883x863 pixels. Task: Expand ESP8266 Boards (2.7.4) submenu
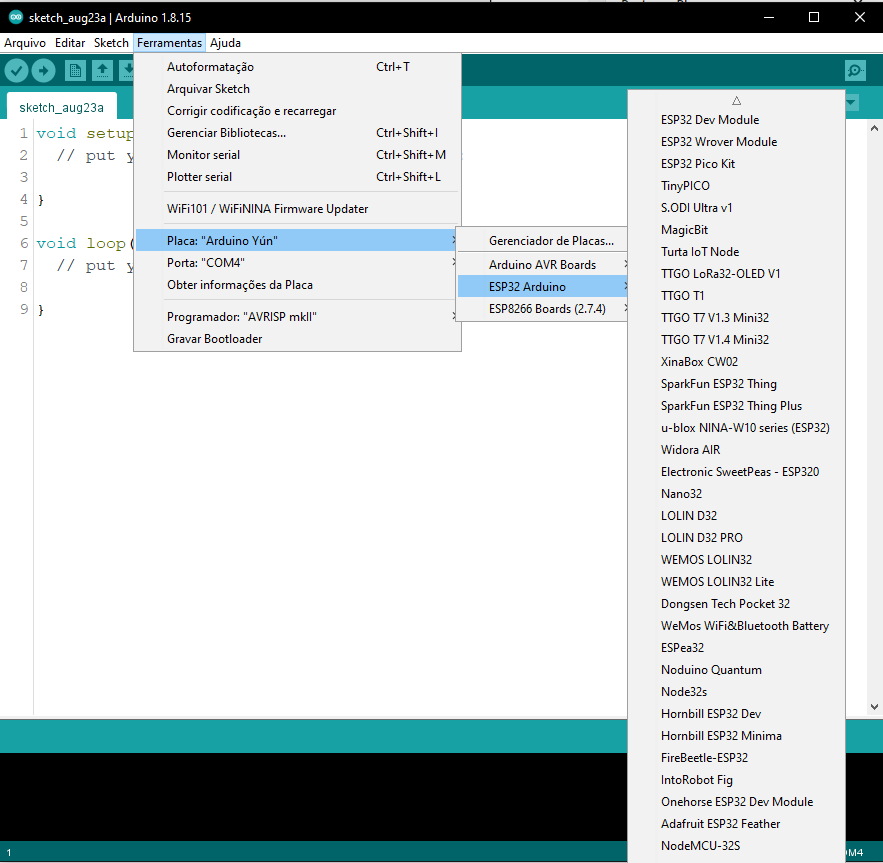tap(543, 309)
